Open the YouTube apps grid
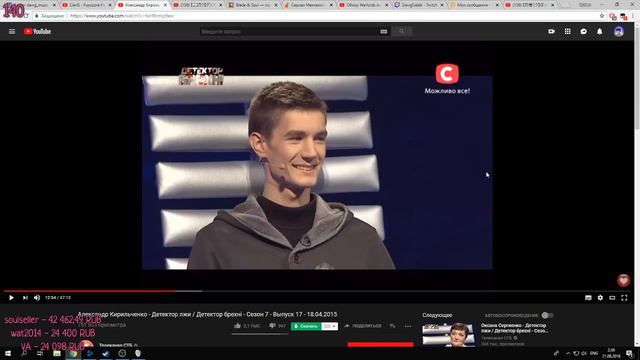The image size is (640, 360). click(x=568, y=31)
